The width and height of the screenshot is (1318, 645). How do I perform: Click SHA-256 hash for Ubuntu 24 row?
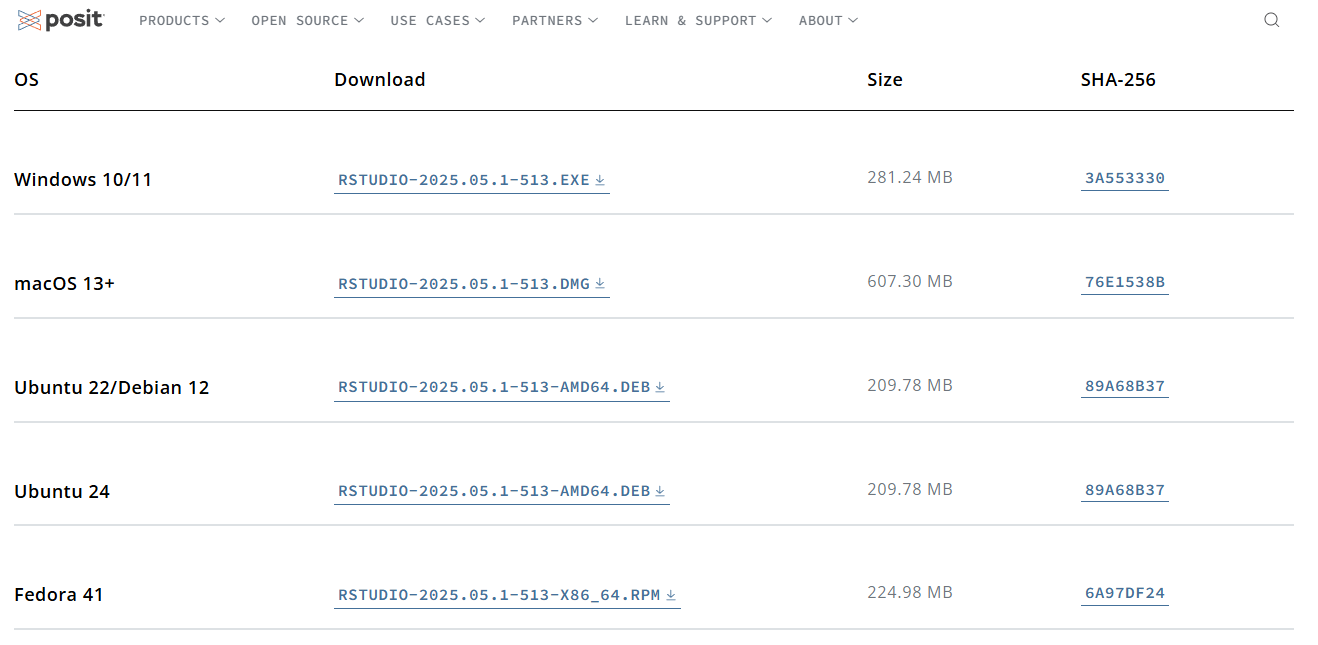tap(1125, 491)
